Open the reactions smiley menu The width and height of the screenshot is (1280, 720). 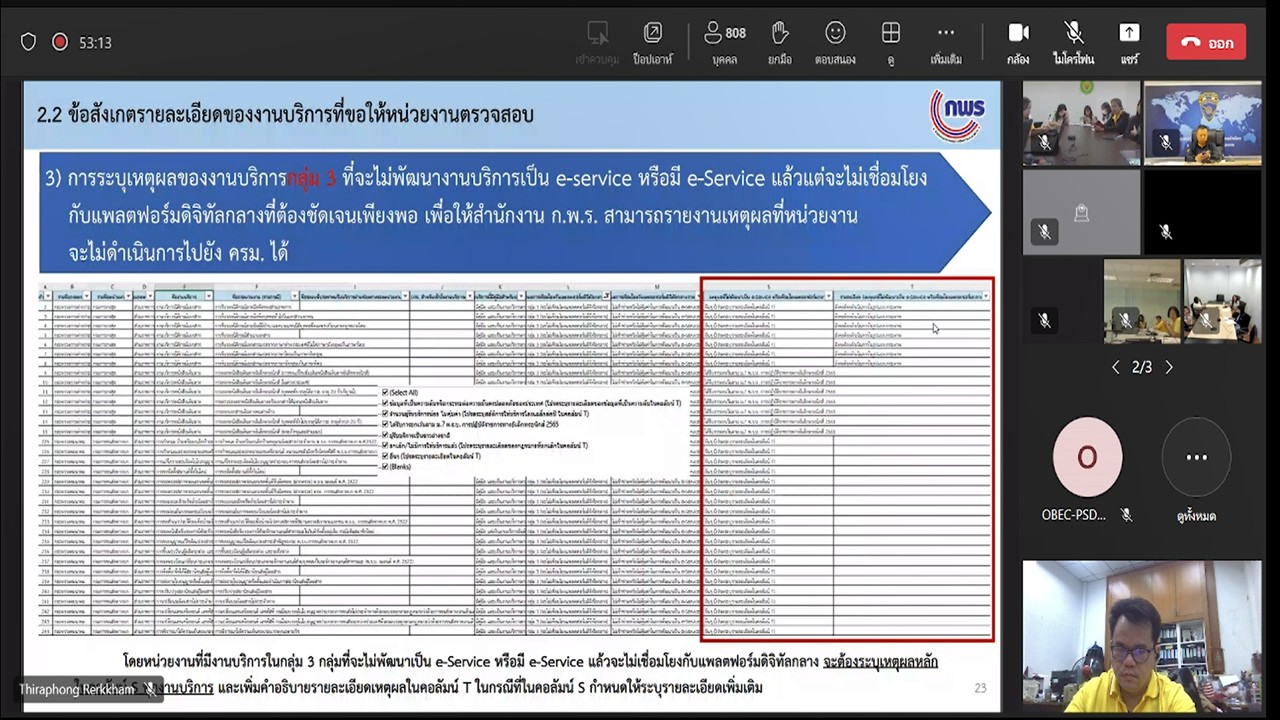coord(835,41)
